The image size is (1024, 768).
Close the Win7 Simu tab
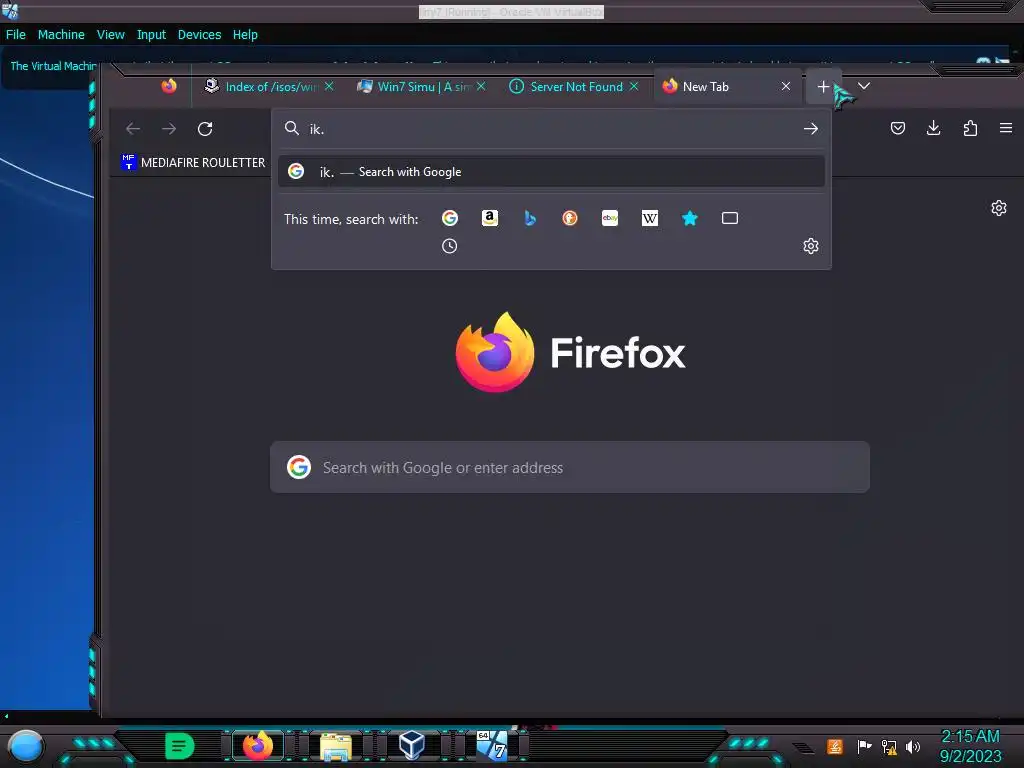click(481, 86)
